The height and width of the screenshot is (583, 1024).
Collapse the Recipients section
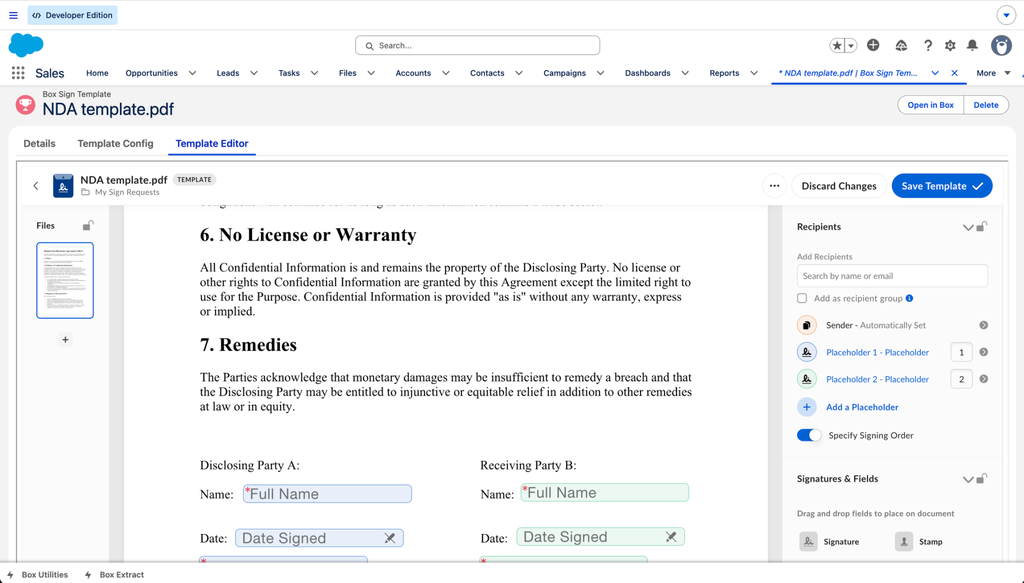(x=968, y=227)
